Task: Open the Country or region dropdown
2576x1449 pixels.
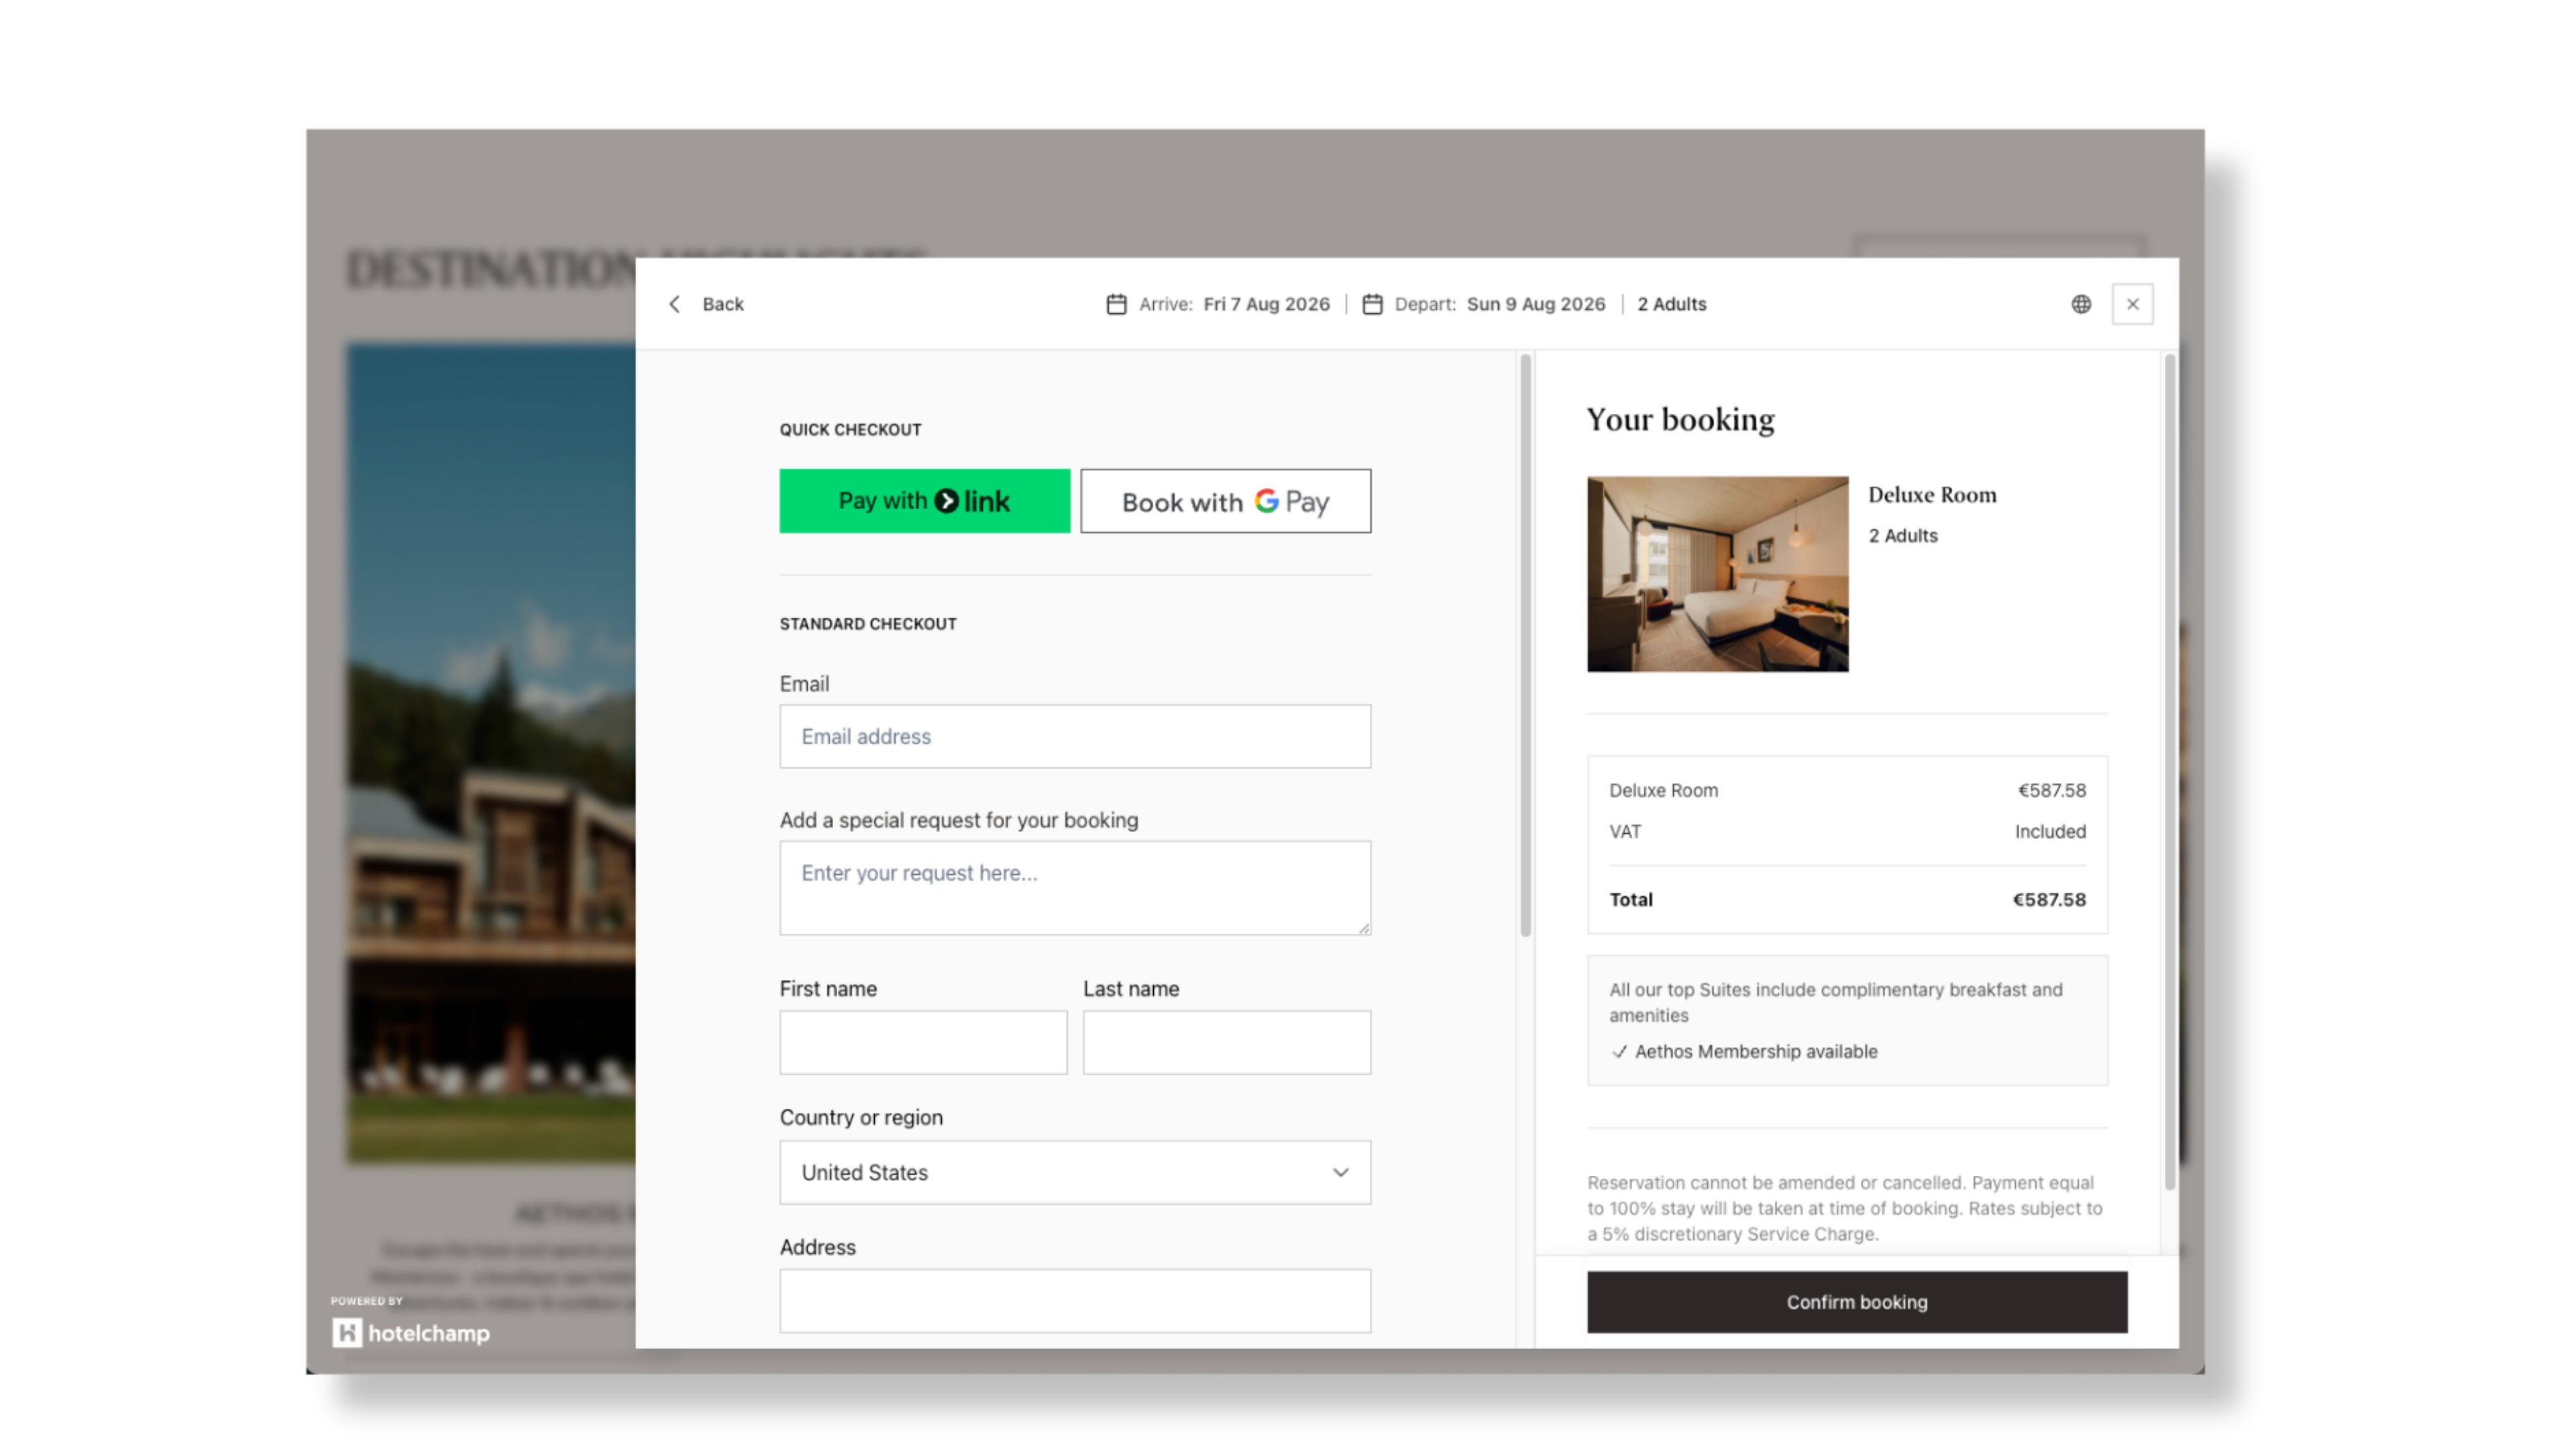Action: click(1075, 1173)
